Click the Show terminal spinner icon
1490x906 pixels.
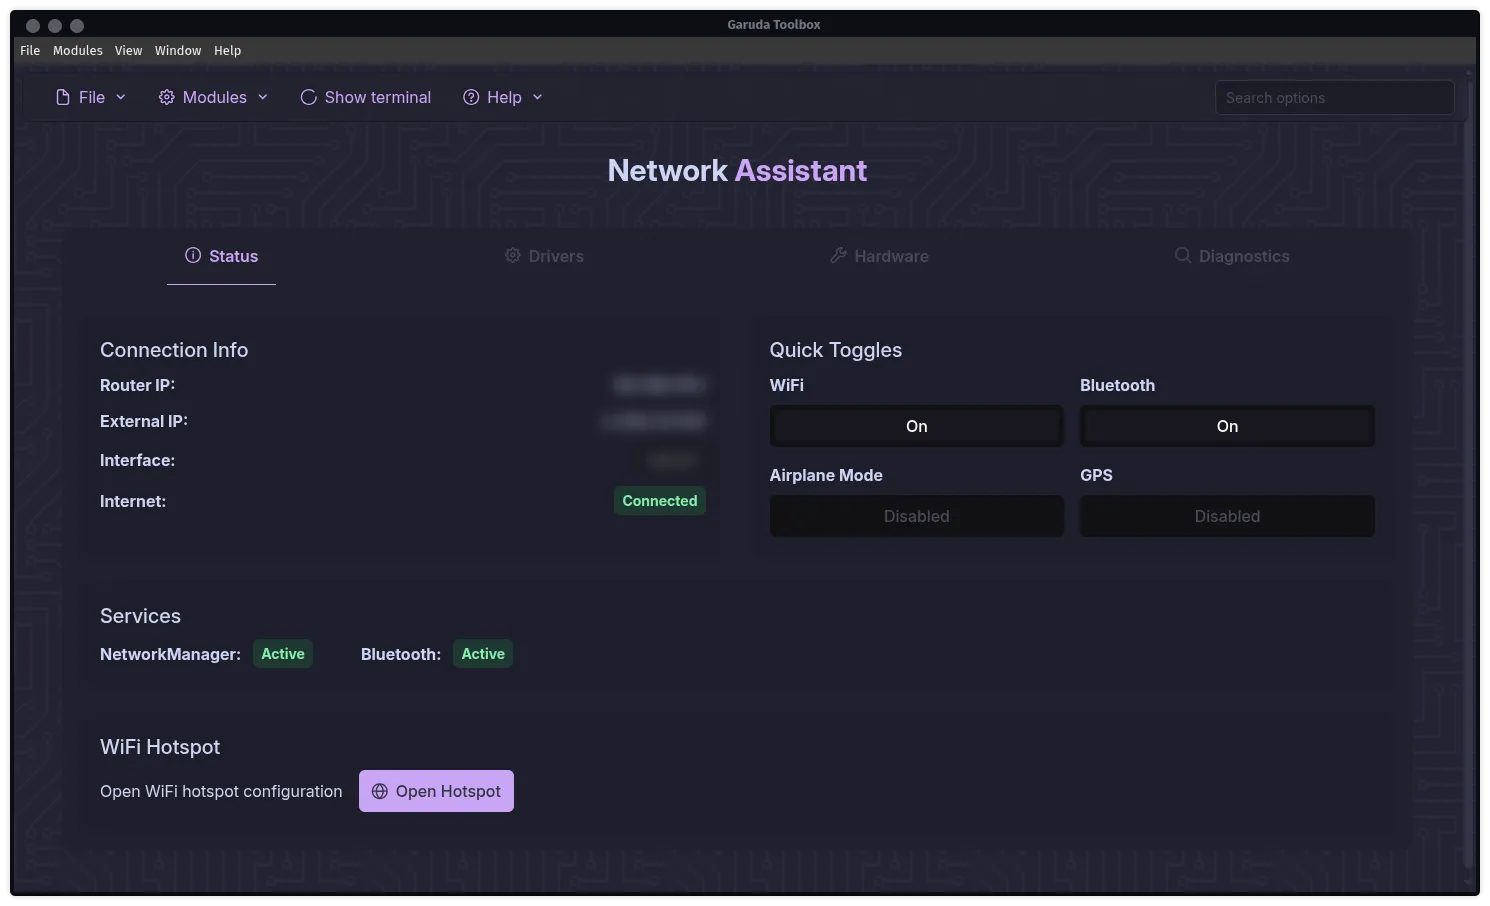tap(308, 97)
